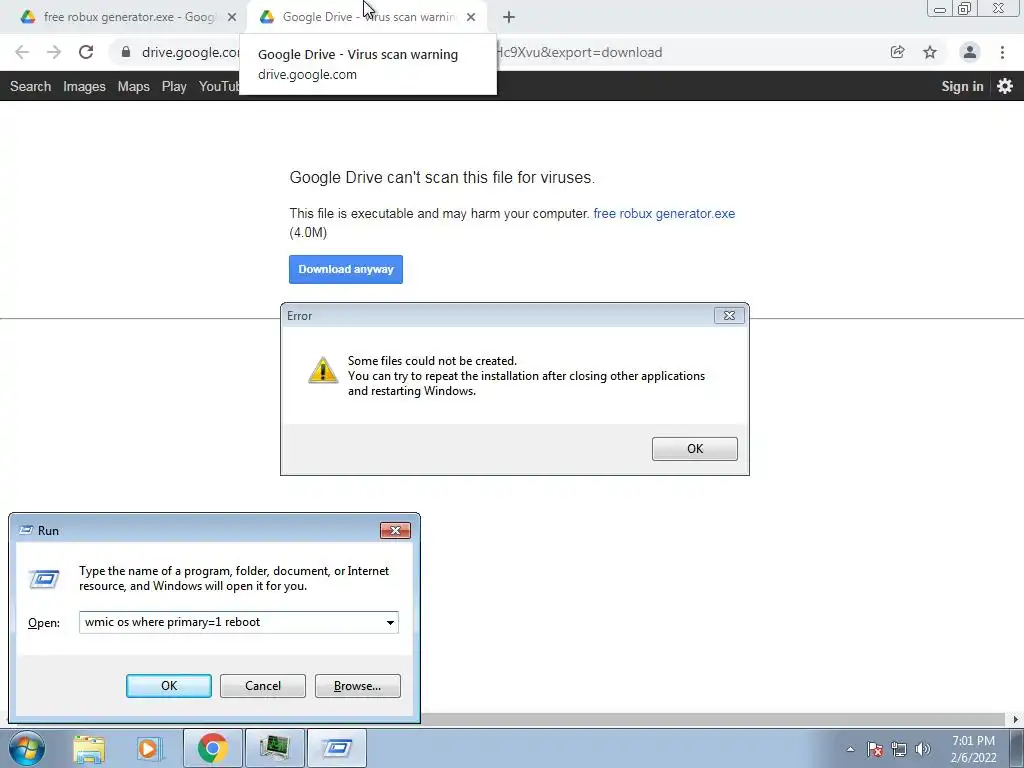Viewport: 1024px width, 768px height.
Task: Click the warning triangle icon in Error dialog
Action: point(323,370)
